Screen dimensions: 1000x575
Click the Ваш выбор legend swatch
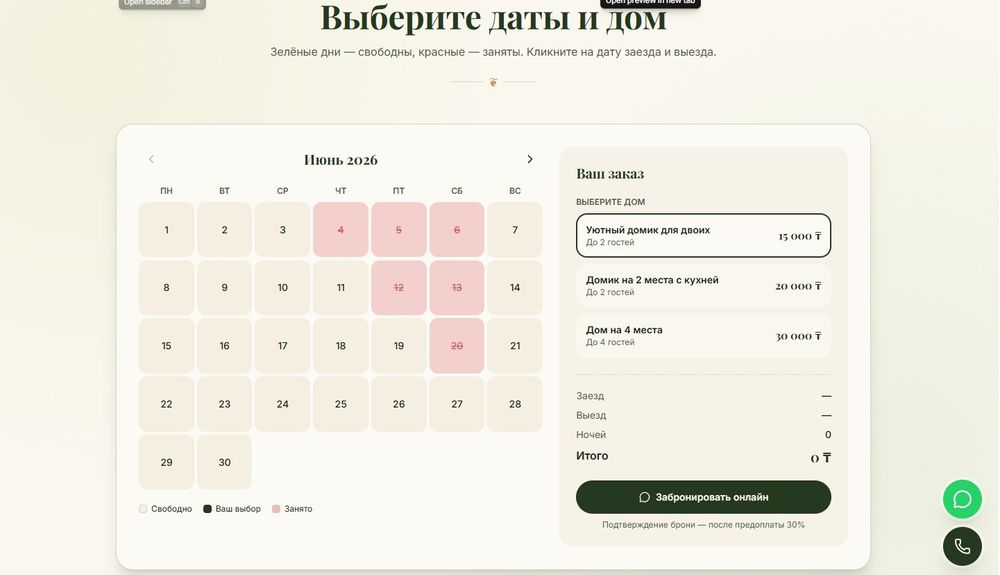(x=207, y=509)
